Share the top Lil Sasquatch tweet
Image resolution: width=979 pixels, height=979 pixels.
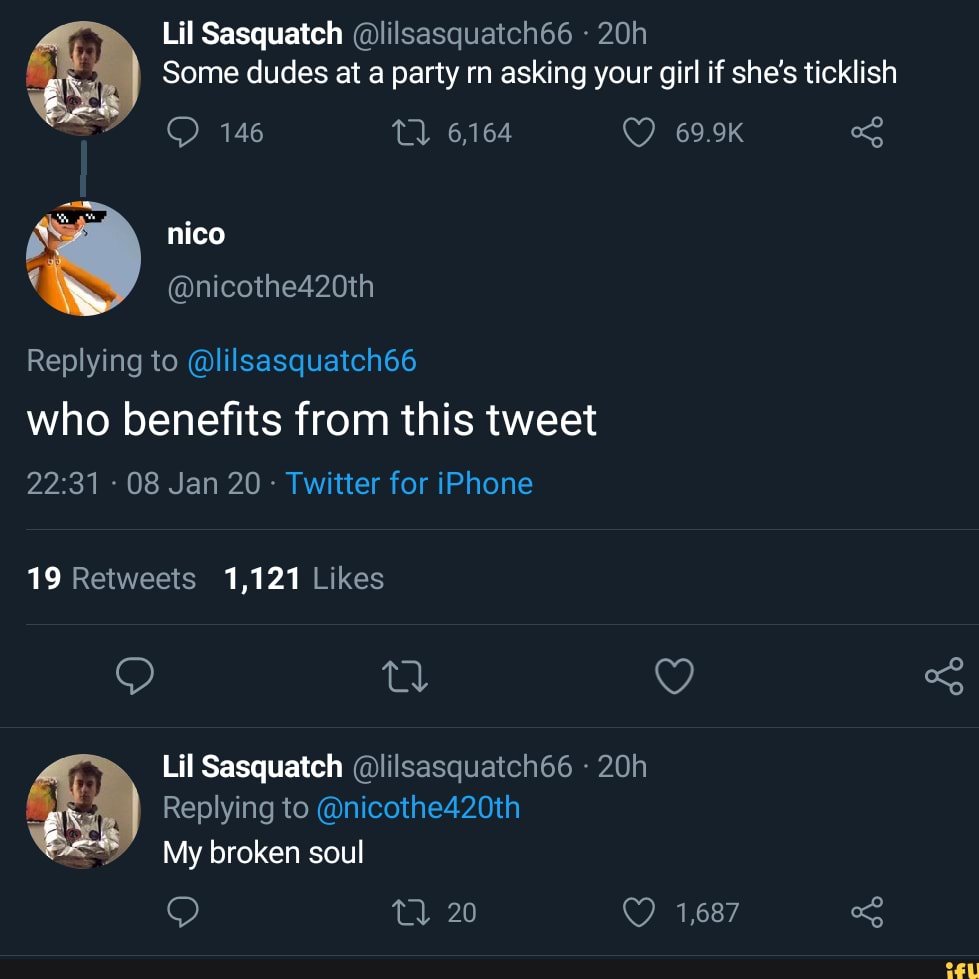pos(866,133)
